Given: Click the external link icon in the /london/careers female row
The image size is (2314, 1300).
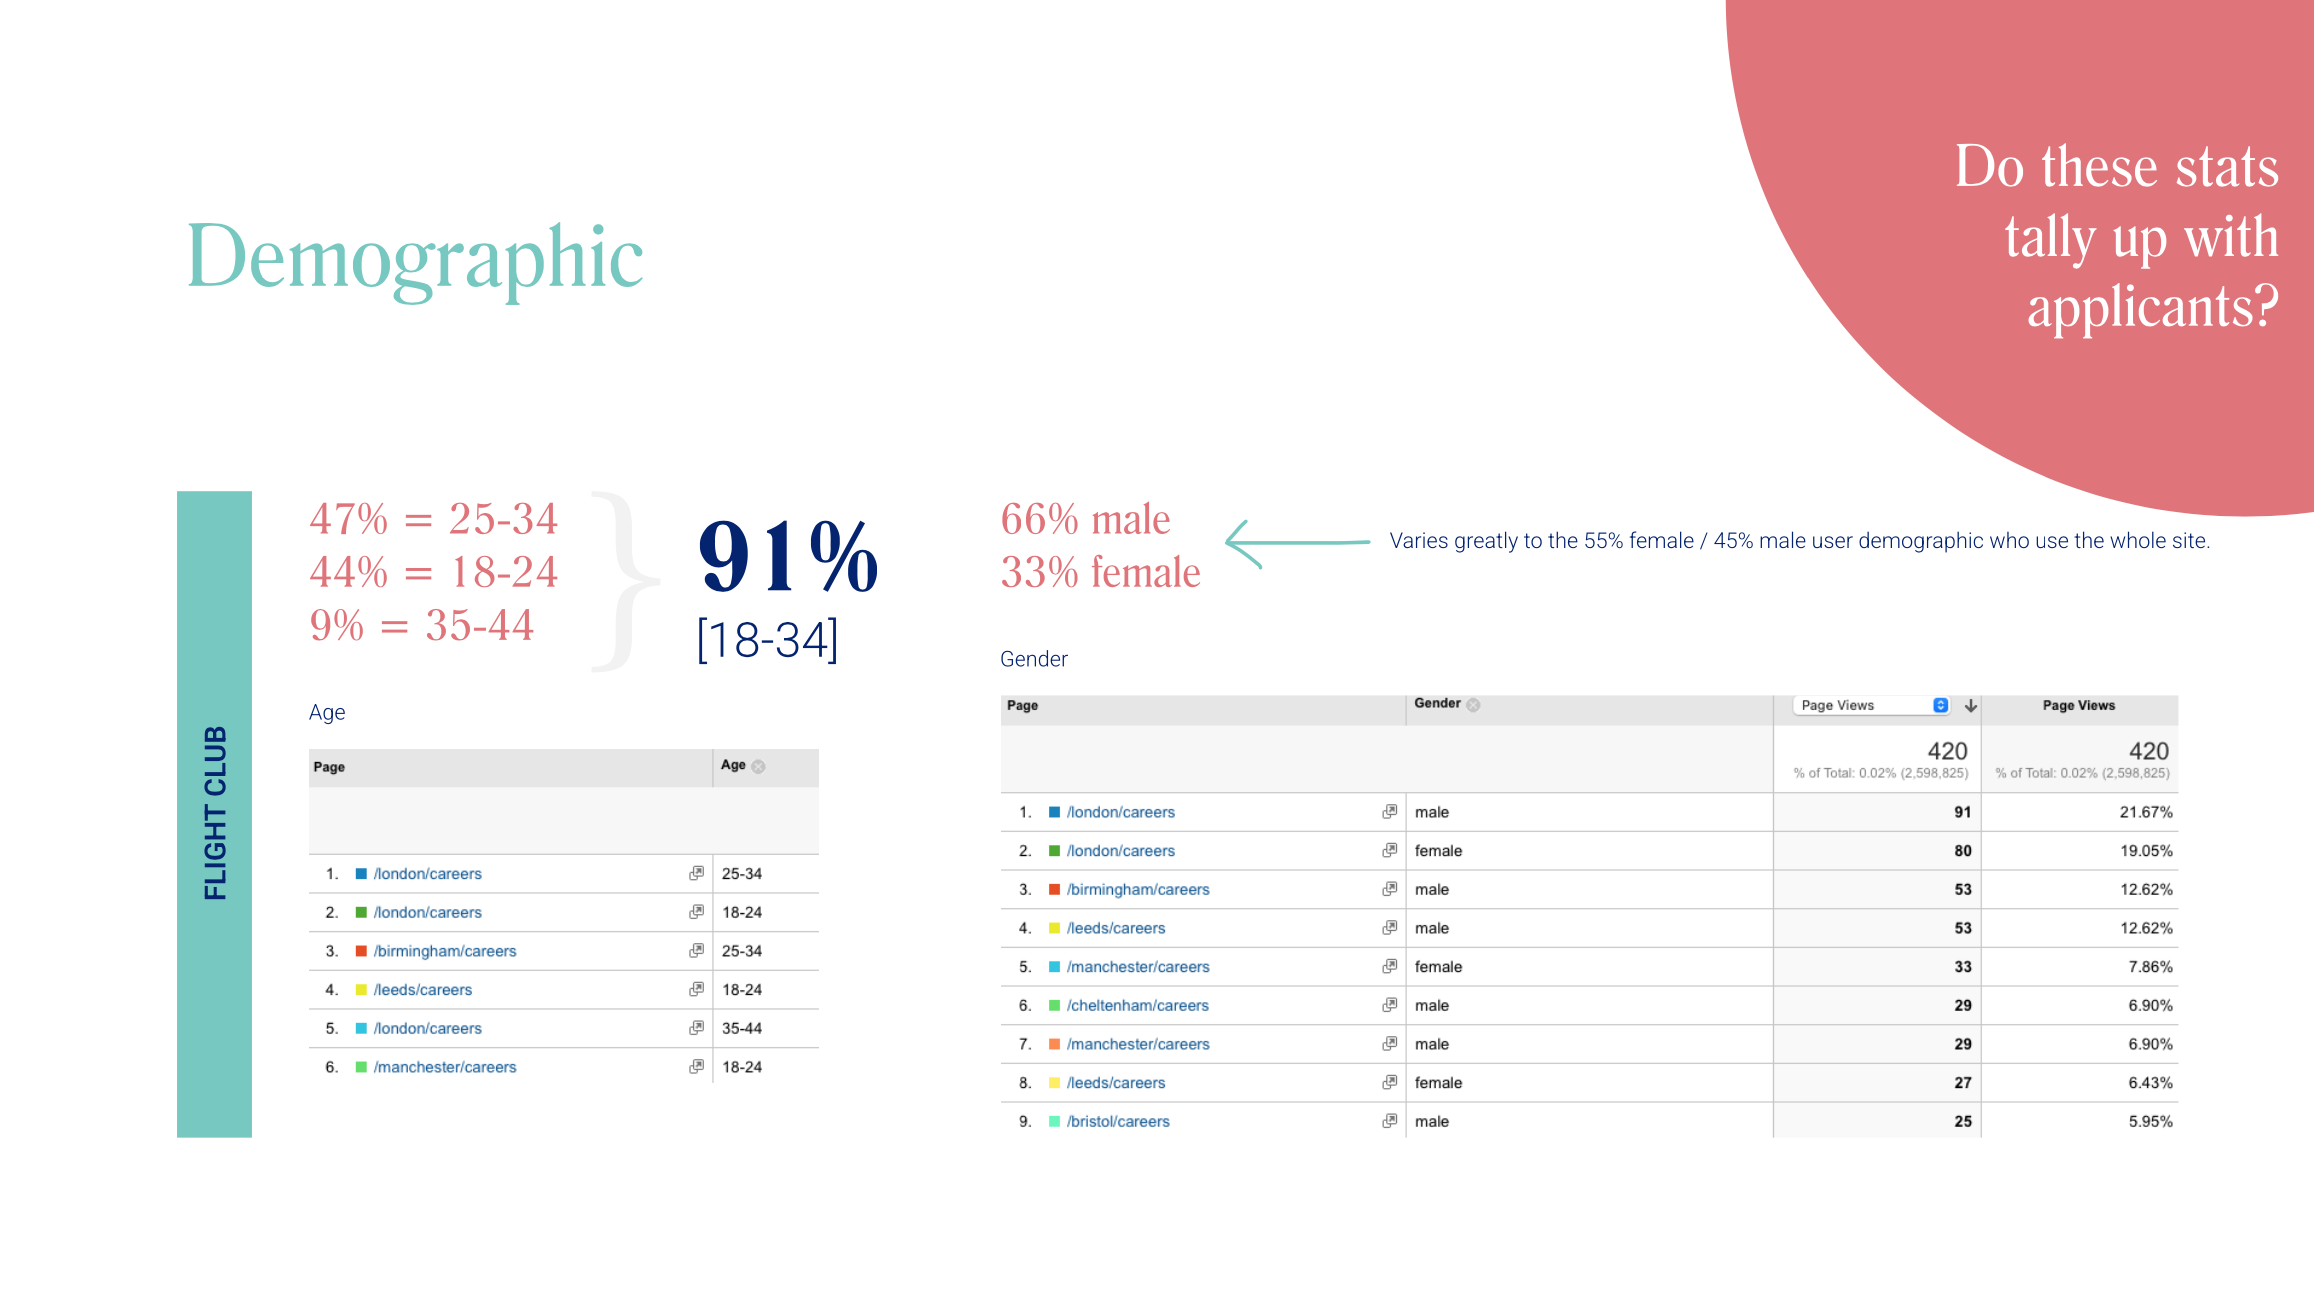Looking at the screenshot, I should (x=1389, y=850).
